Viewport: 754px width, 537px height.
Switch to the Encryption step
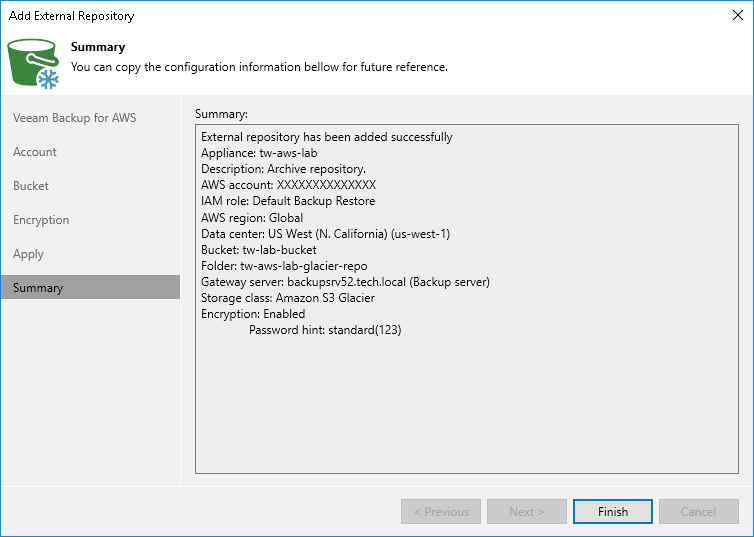point(41,220)
